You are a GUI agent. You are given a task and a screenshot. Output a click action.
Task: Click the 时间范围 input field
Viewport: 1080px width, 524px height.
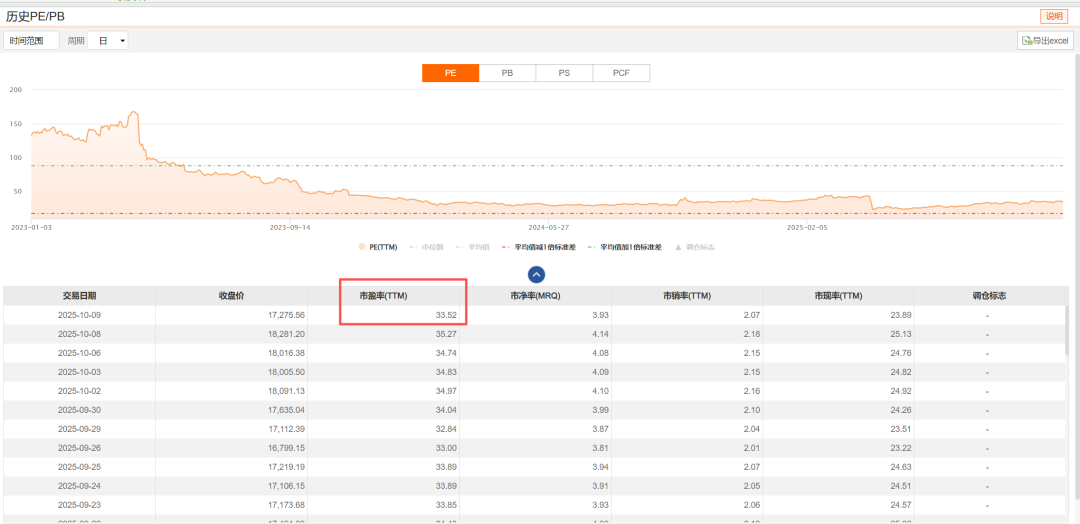(x=32, y=41)
